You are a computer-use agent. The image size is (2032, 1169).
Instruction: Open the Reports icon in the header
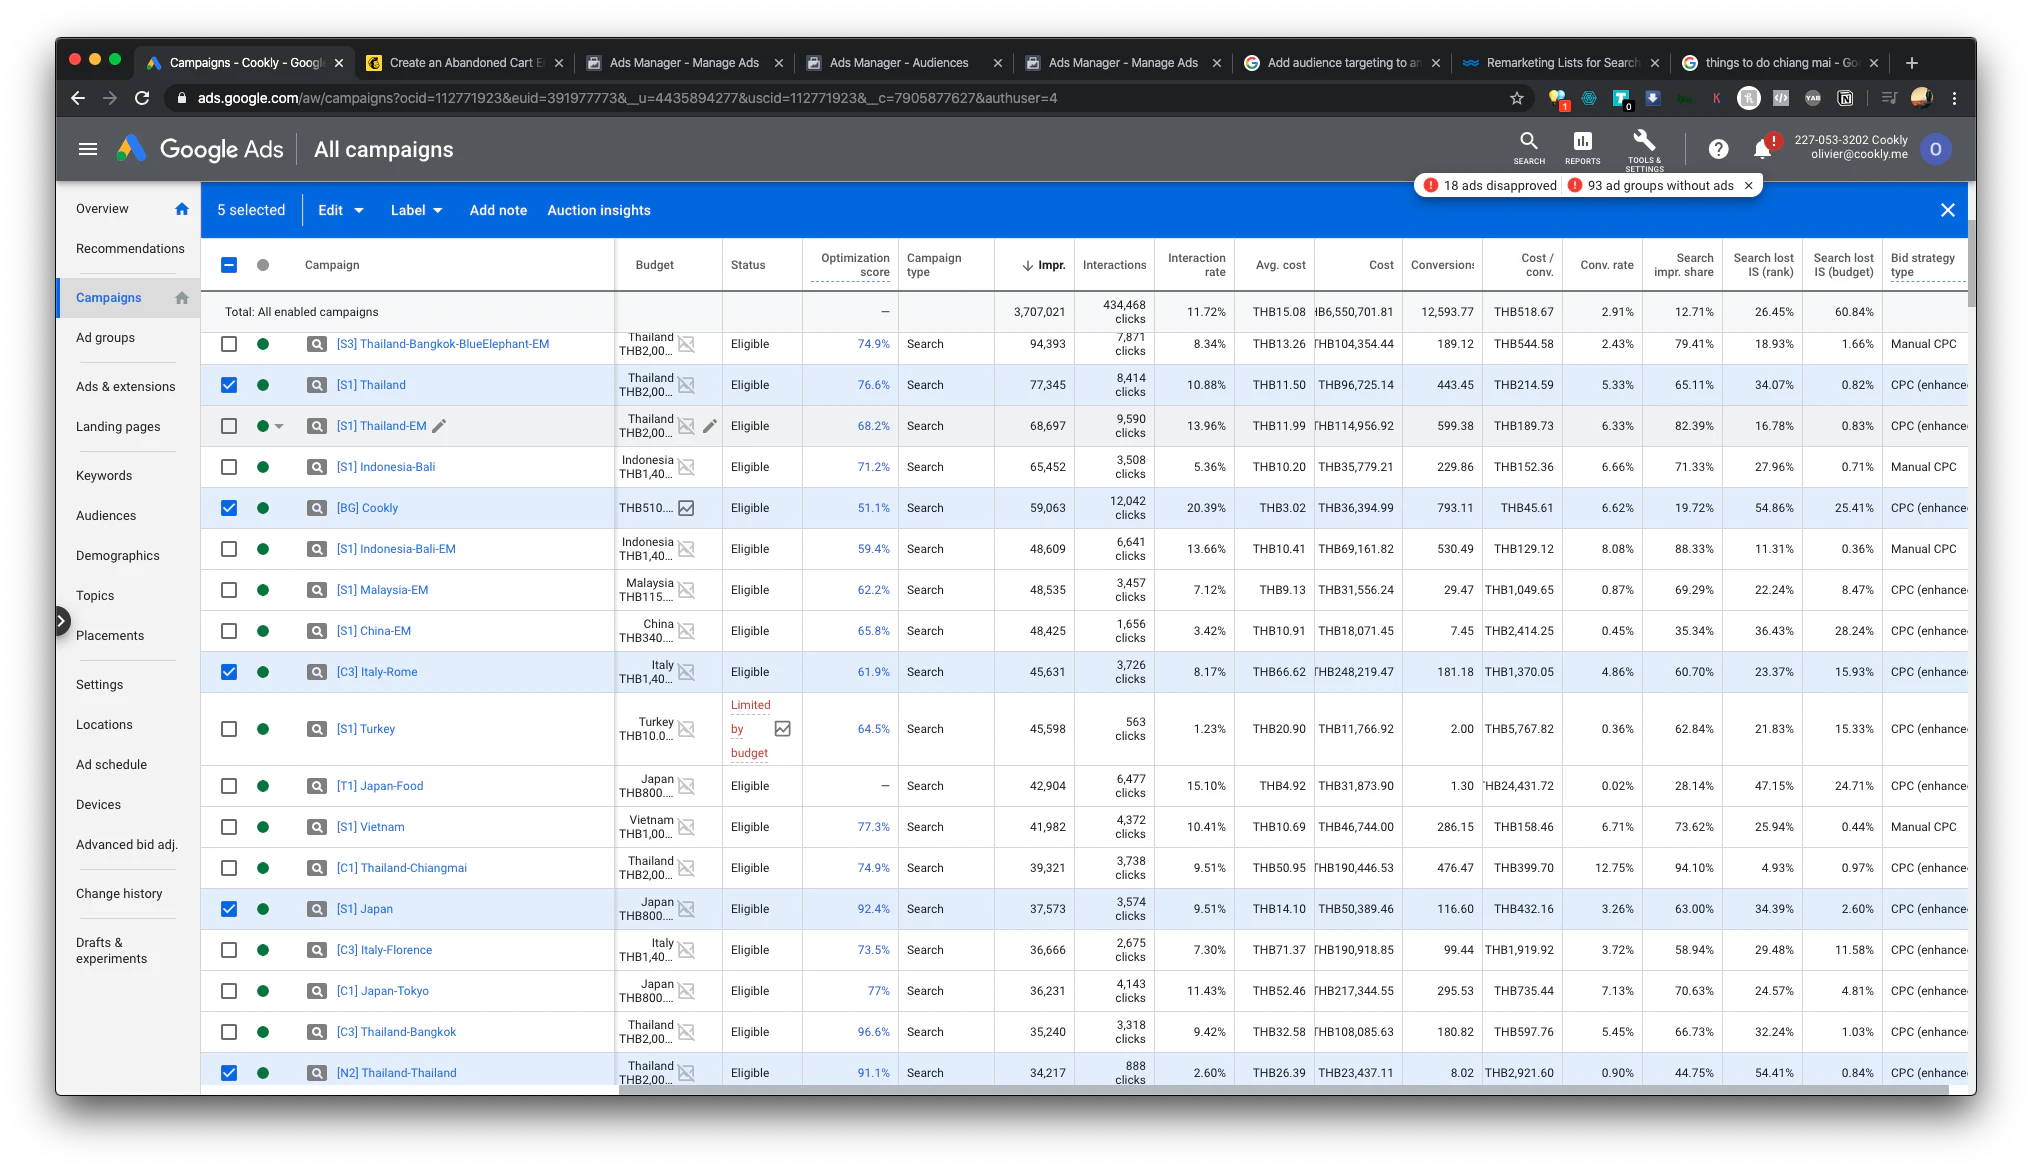pos(1582,142)
